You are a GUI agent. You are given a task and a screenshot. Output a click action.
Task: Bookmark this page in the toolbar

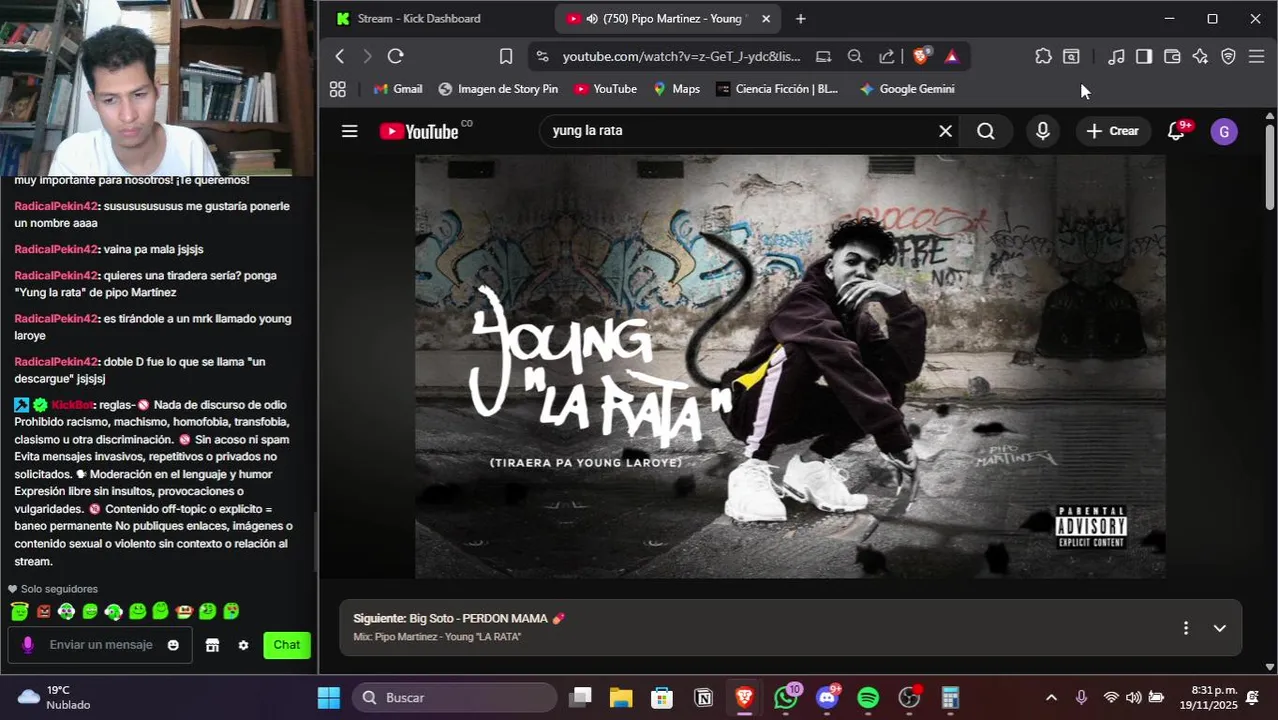pyautogui.click(x=506, y=56)
